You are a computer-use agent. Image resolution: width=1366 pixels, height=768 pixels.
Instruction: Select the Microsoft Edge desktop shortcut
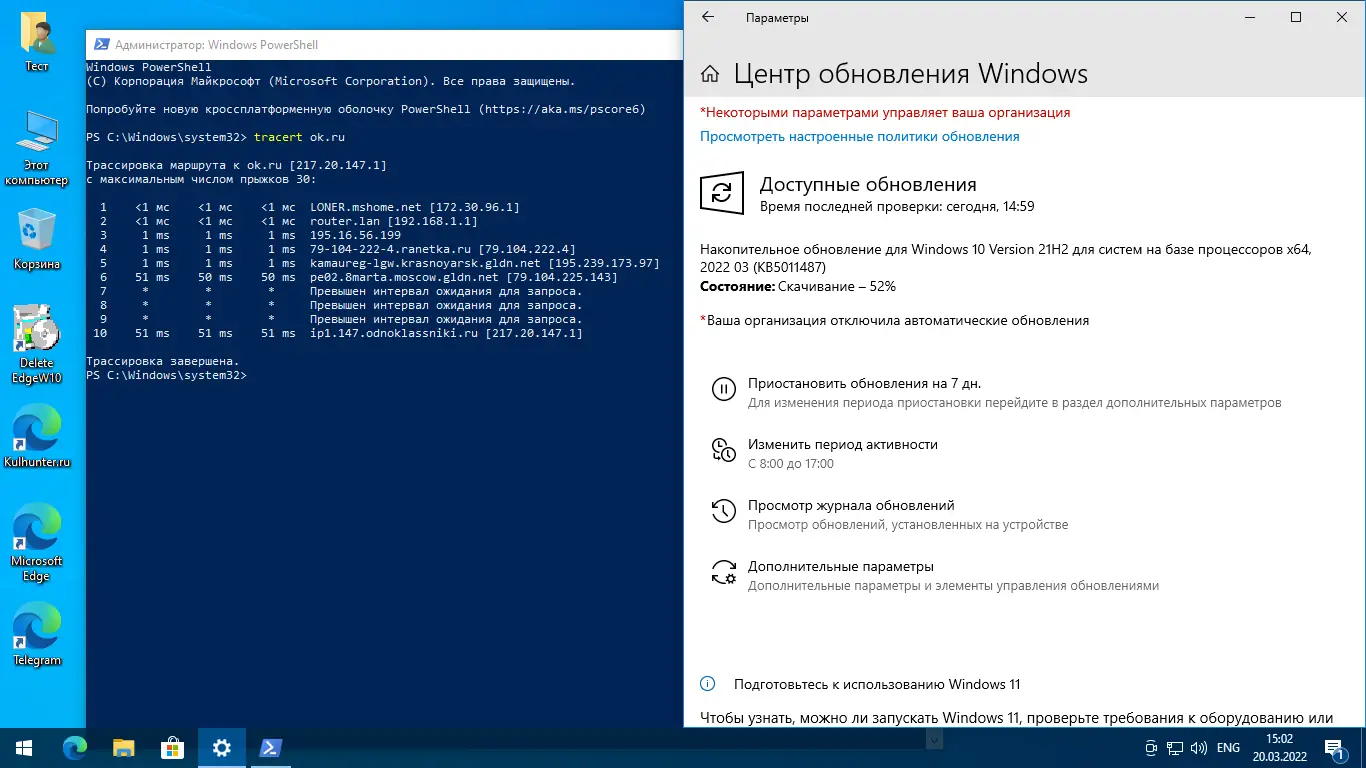[37, 542]
